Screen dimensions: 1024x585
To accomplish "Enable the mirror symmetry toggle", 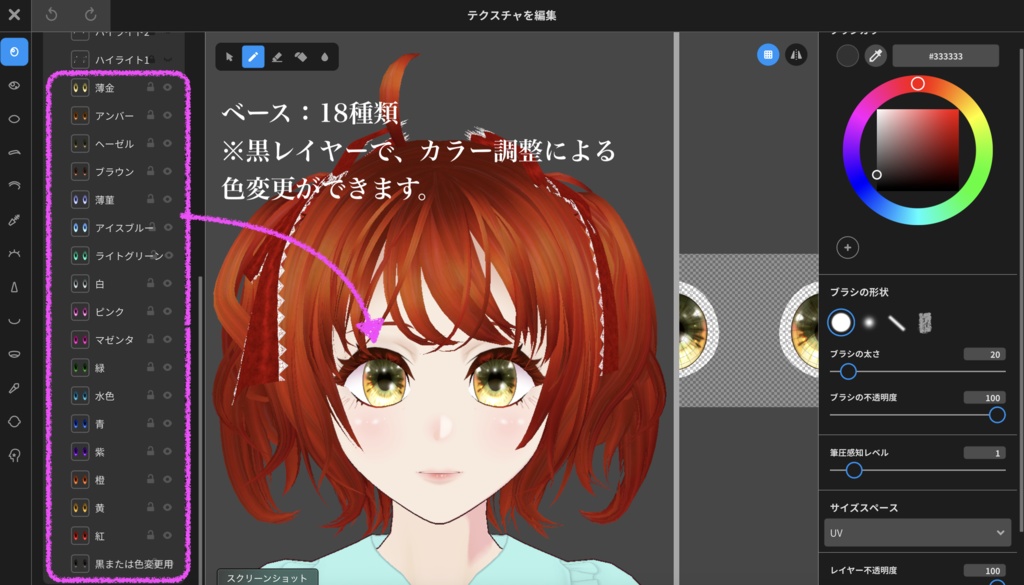I will 796,56.
